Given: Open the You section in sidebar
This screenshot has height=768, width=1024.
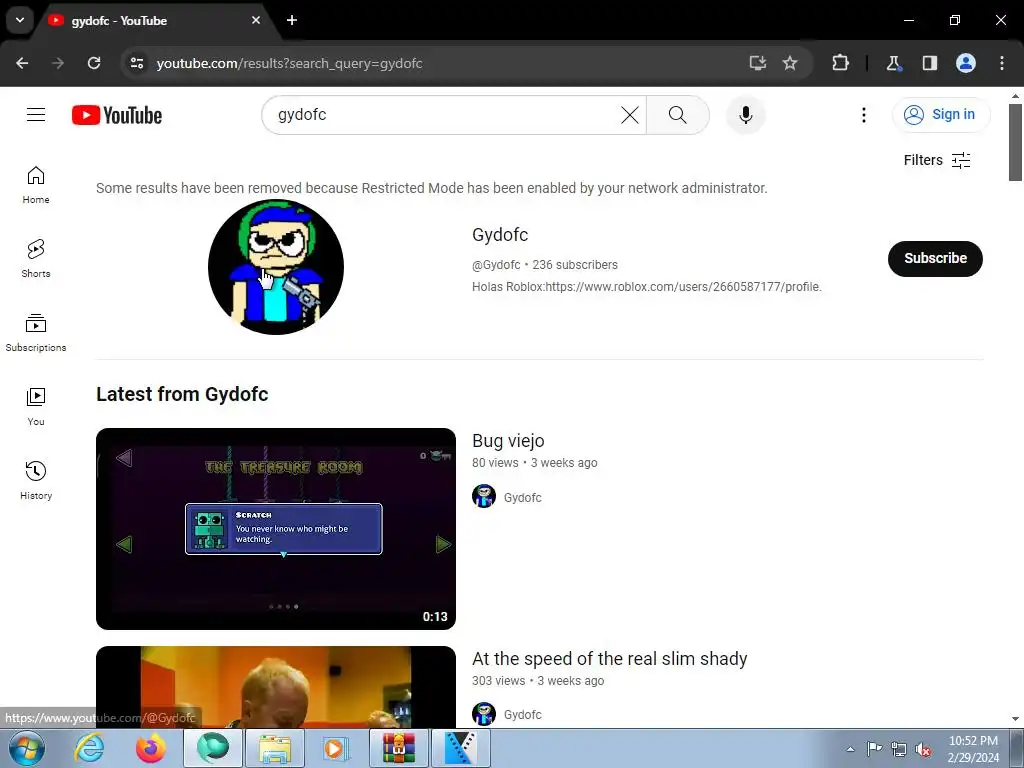Looking at the screenshot, I should pyautogui.click(x=36, y=407).
